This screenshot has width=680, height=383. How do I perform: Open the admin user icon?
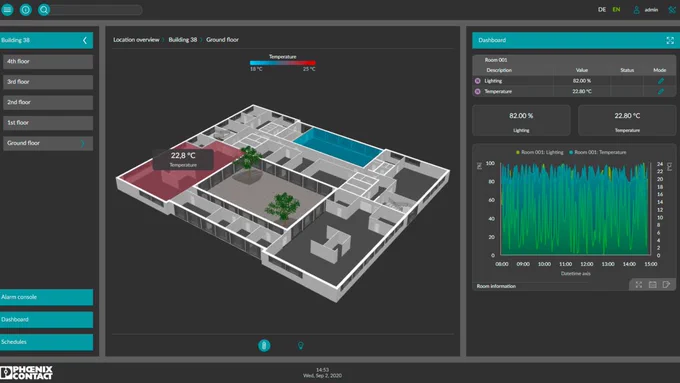636,10
